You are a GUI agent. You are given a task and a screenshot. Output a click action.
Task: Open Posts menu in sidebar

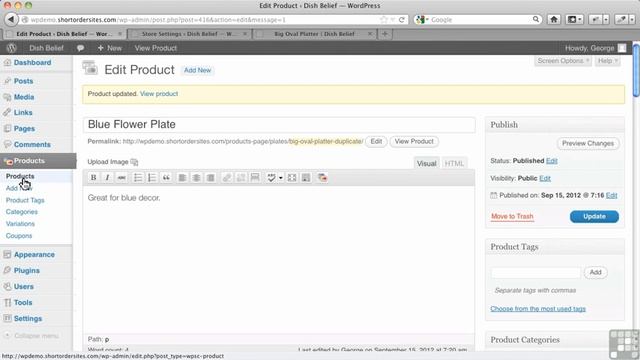tap(23, 81)
